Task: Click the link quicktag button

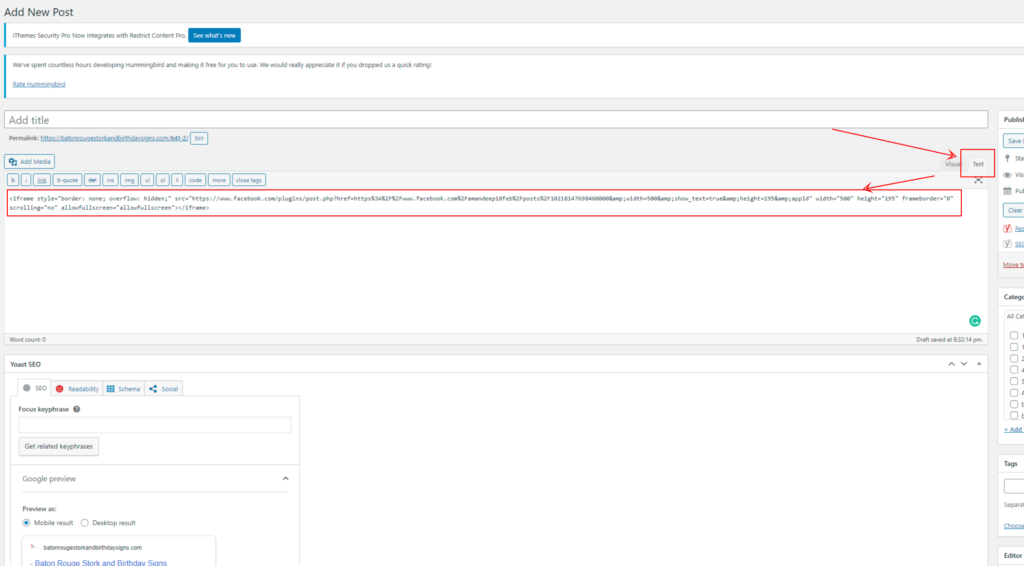Action: 42,180
